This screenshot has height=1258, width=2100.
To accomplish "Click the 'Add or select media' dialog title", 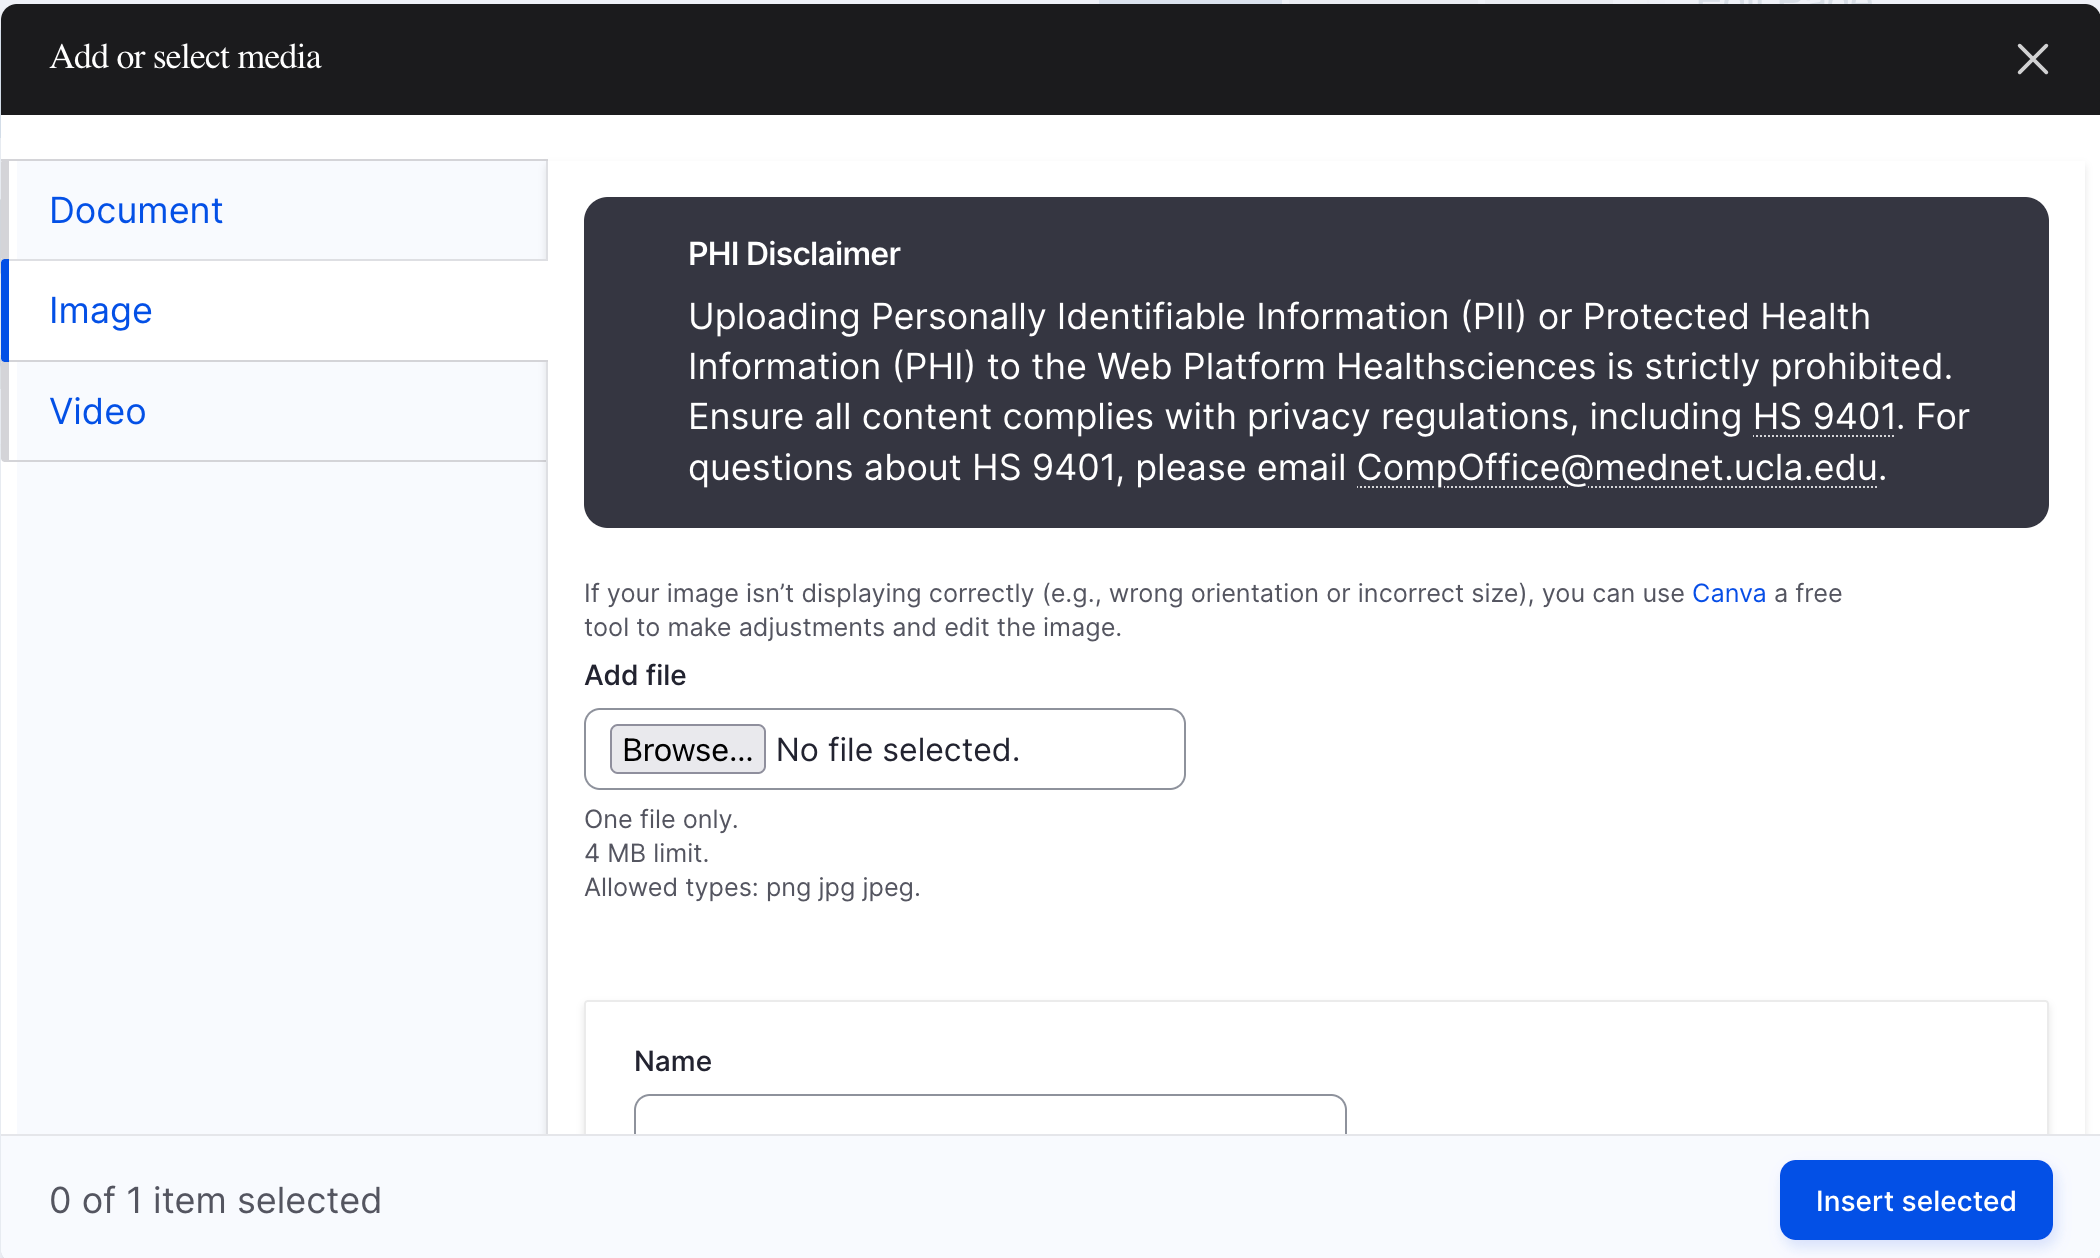I will click(186, 57).
